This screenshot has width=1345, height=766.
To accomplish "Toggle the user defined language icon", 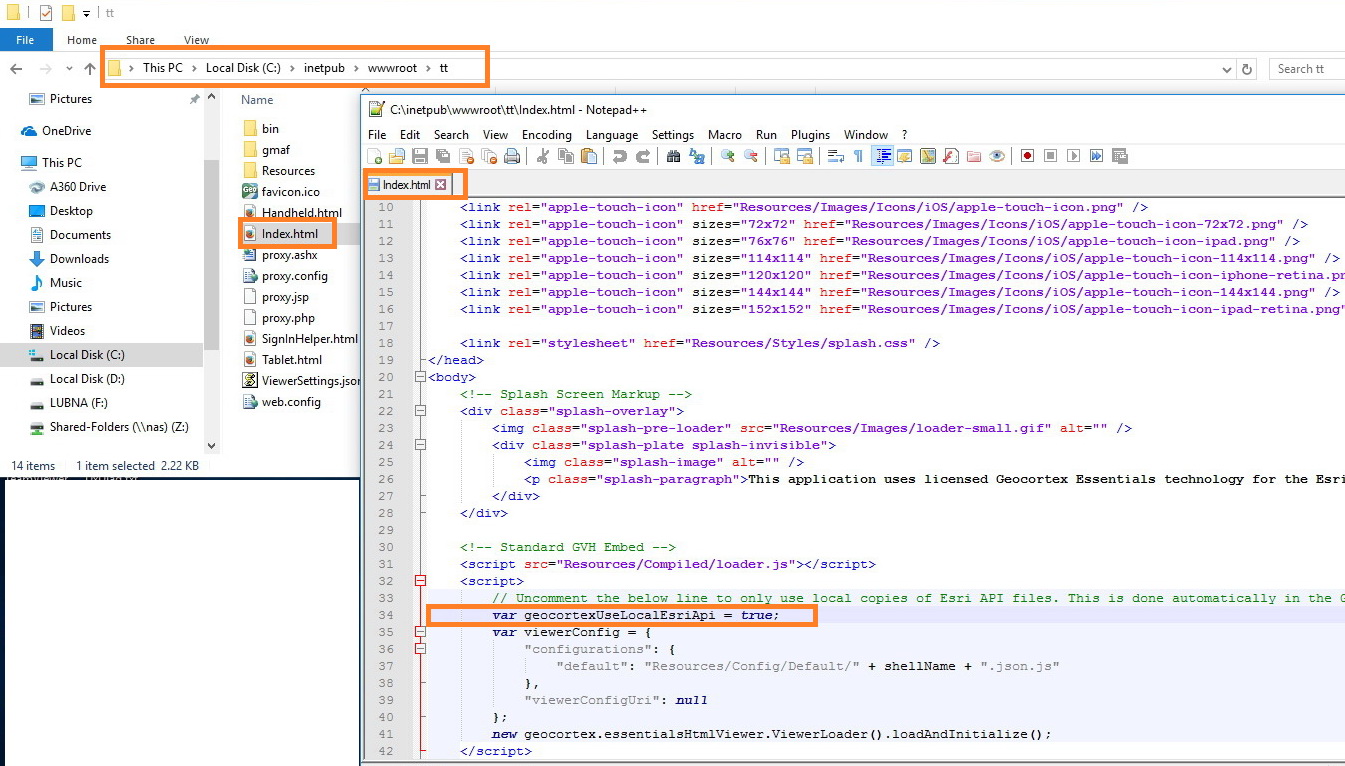I will coord(905,156).
